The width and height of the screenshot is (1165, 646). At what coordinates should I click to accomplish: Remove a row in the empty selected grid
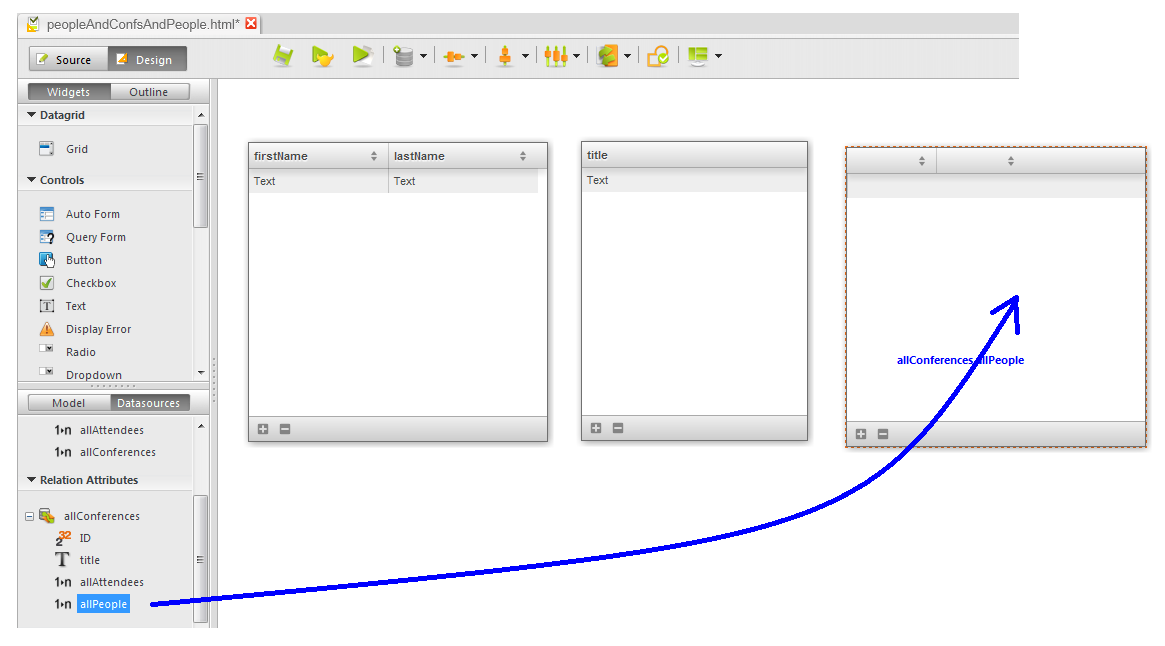[883, 434]
